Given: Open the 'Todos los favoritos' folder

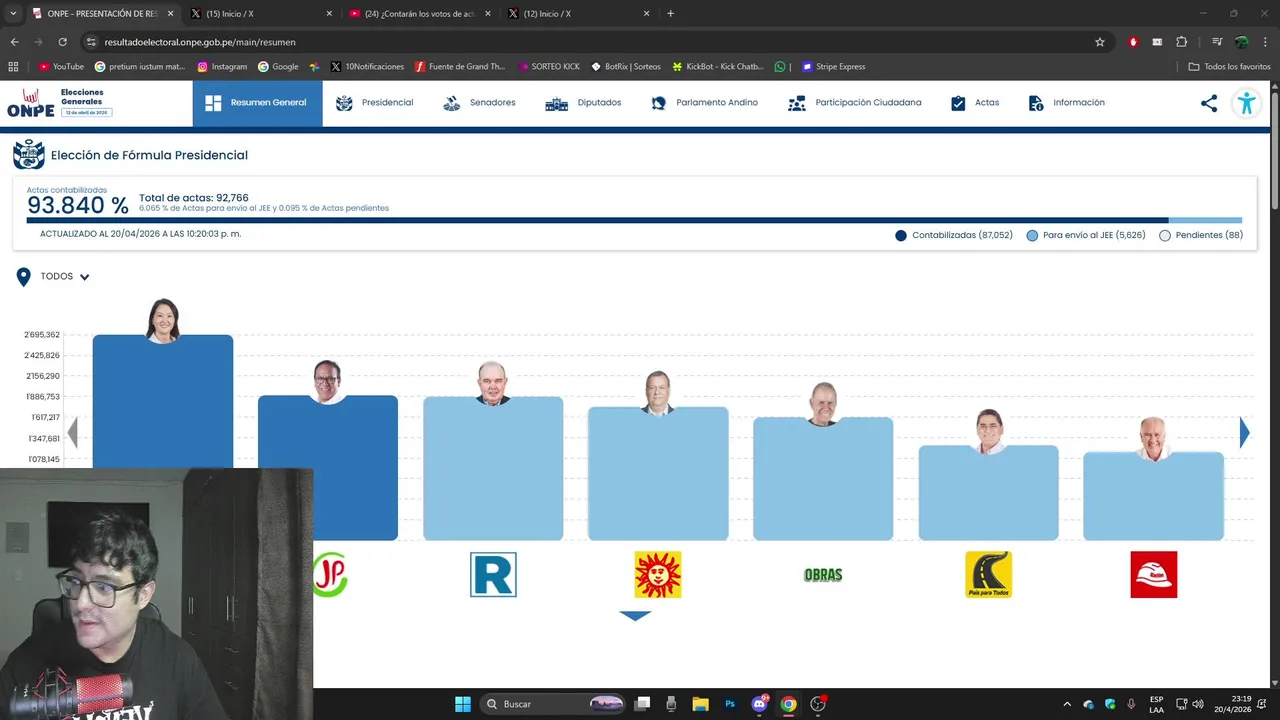Looking at the screenshot, I should (1229, 67).
